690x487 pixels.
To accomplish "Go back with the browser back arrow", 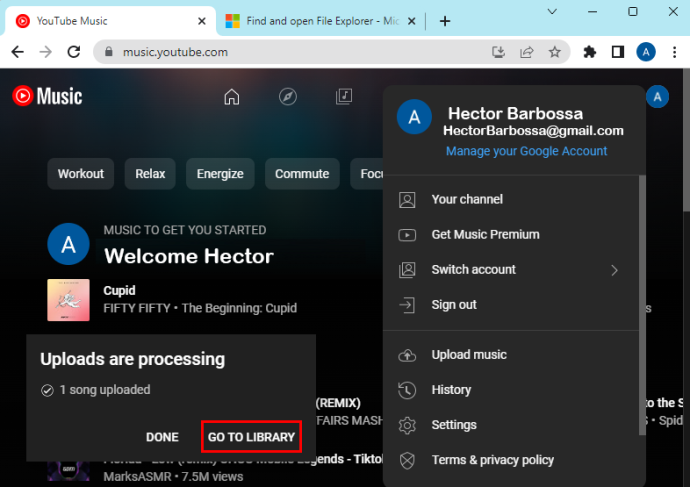I will pyautogui.click(x=18, y=52).
